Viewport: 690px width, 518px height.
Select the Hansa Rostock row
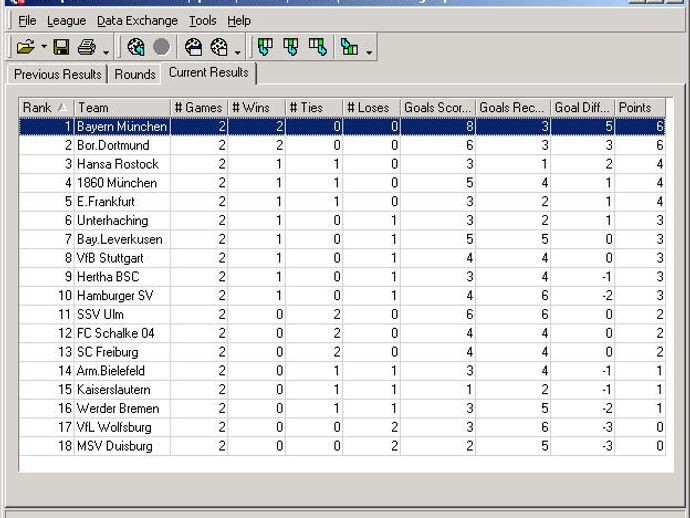pyautogui.click(x=342, y=164)
